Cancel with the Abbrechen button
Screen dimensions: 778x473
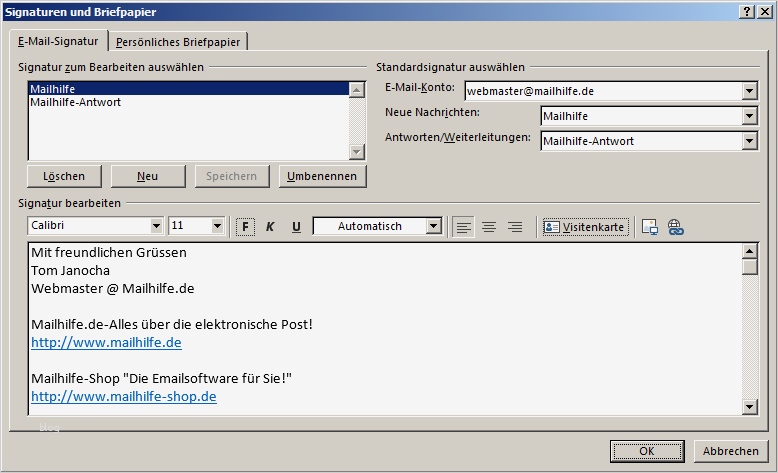[x=731, y=451]
